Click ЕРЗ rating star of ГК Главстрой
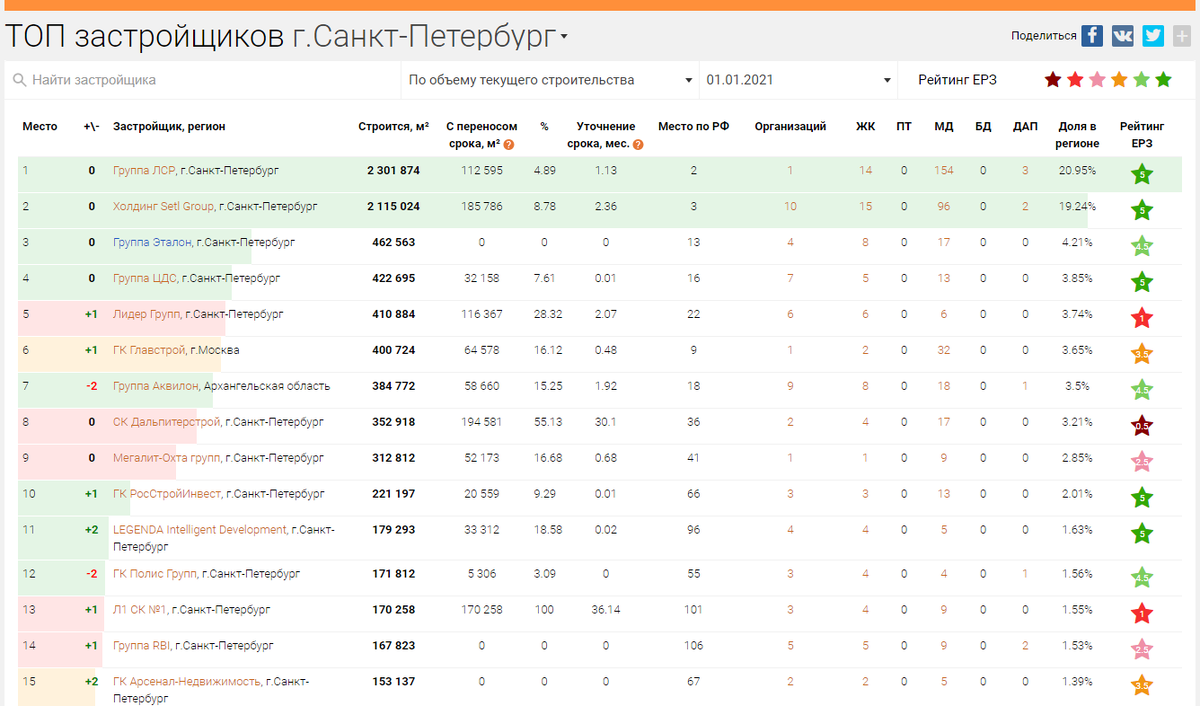The width and height of the screenshot is (1200, 706). (1142, 354)
